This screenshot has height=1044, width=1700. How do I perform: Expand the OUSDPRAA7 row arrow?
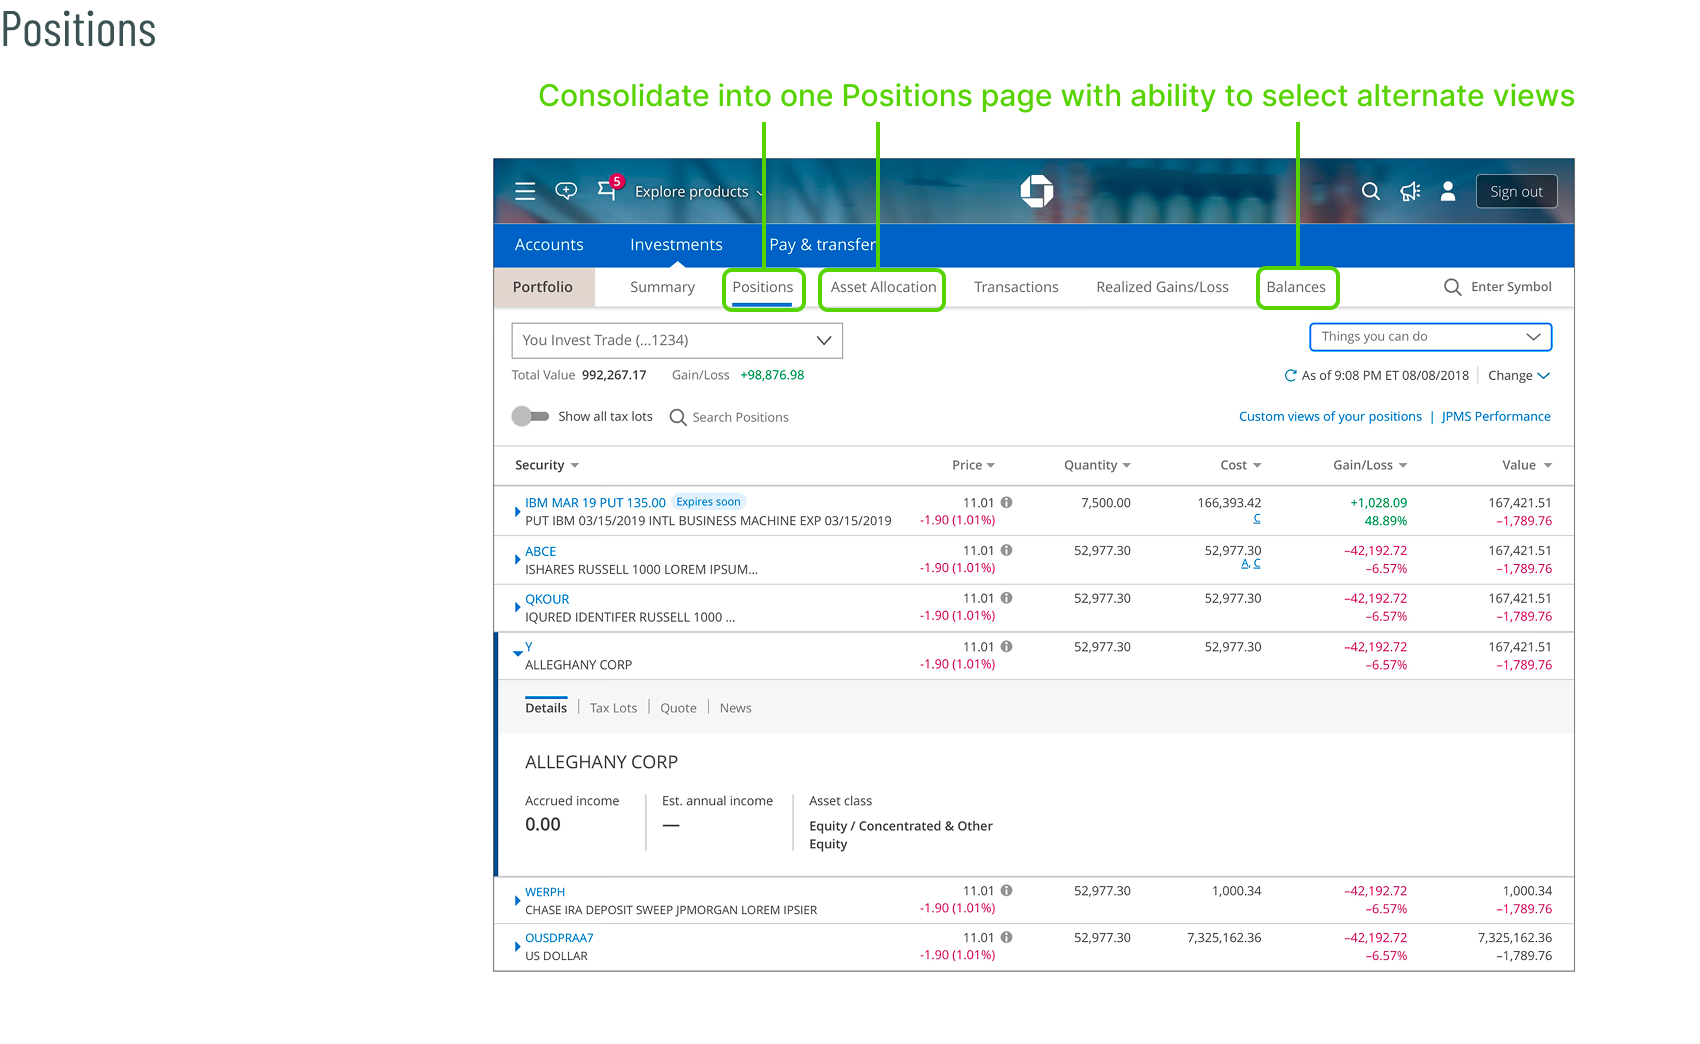click(517, 946)
